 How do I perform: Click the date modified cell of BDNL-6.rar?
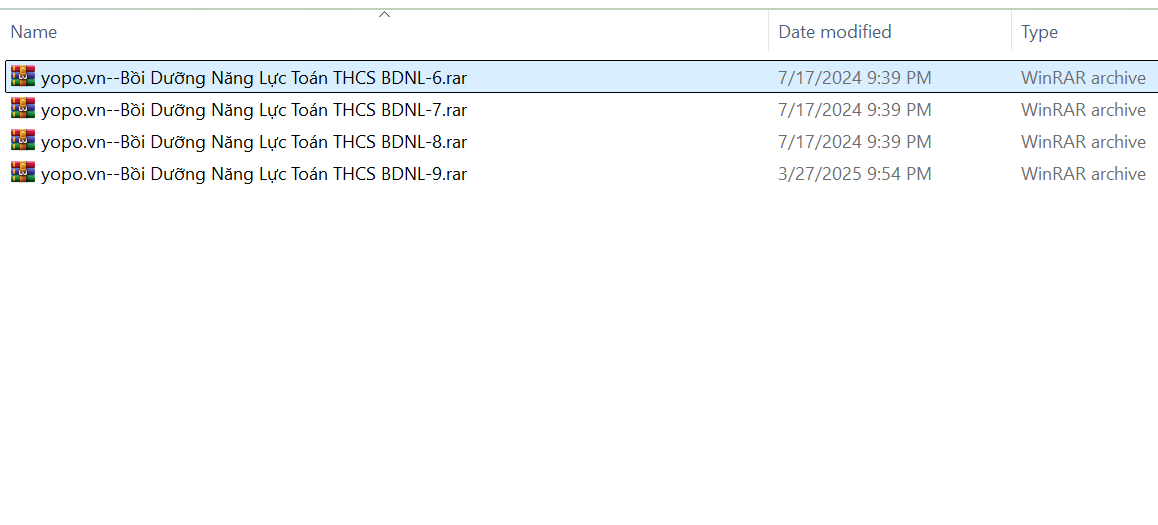(854, 78)
